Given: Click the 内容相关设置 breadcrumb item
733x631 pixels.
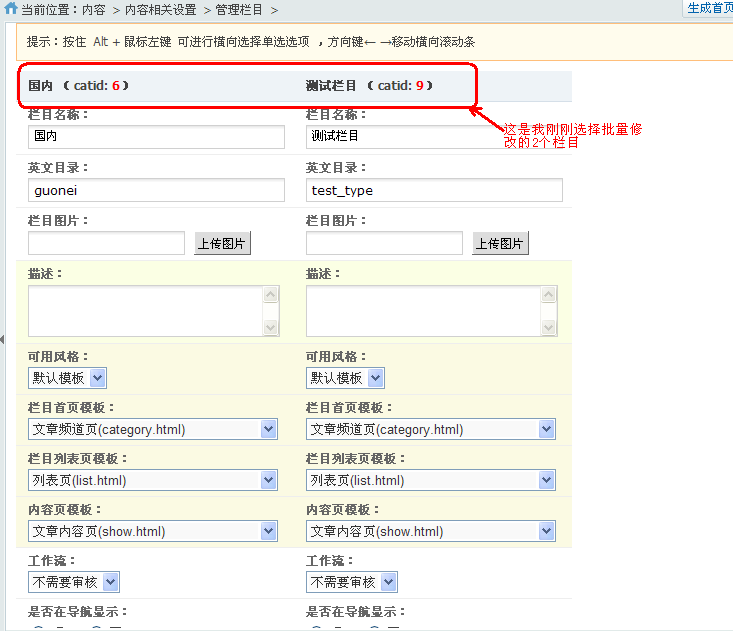Looking at the screenshot, I should tap(160, 10).
